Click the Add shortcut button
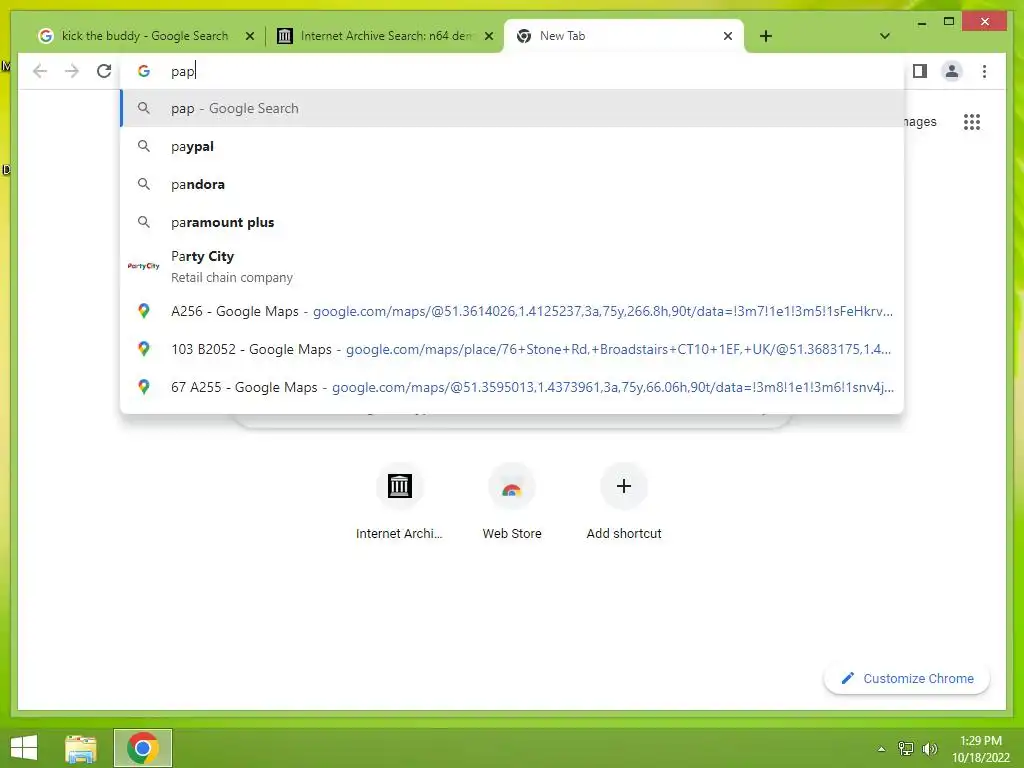Image resolution: width=1024 pixels, height=768 pixels. [624, 502]
